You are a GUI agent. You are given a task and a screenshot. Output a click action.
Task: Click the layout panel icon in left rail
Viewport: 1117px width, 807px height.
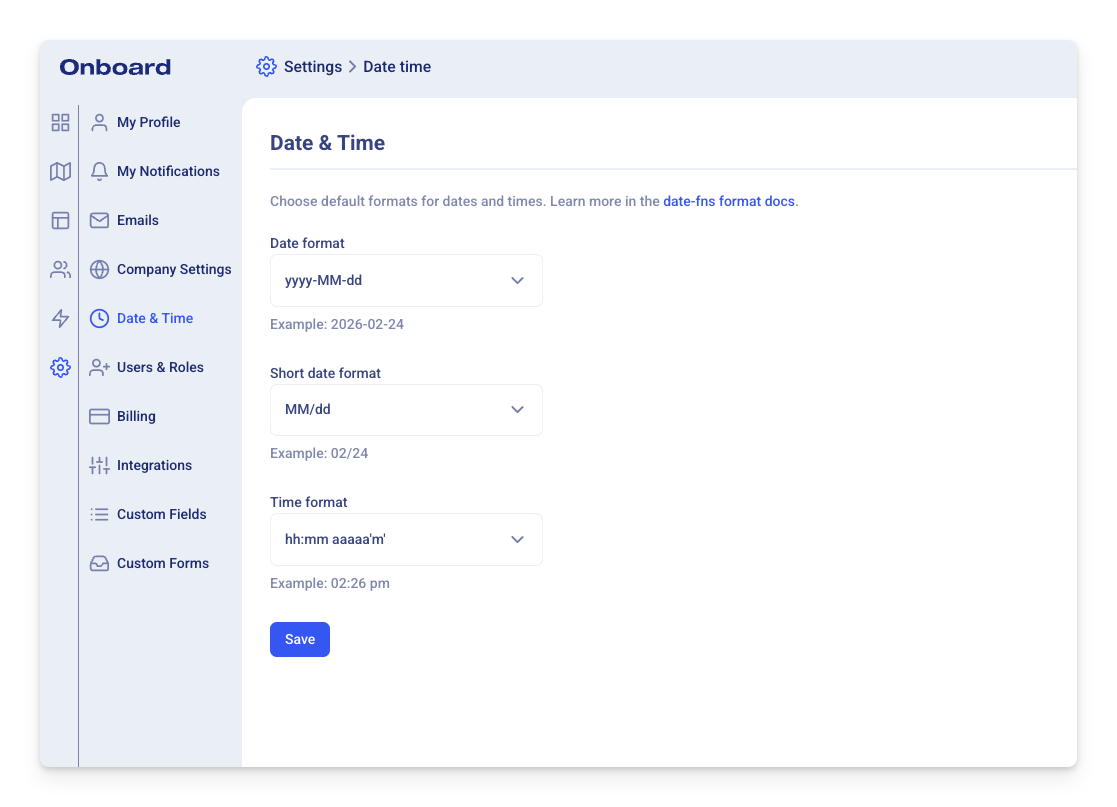pos(61,220)
